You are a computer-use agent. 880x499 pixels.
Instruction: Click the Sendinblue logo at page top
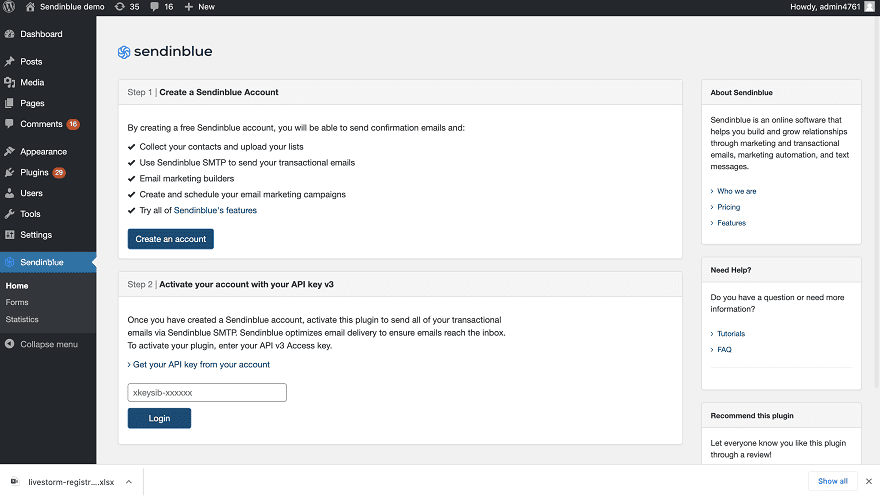coord(165,52)
